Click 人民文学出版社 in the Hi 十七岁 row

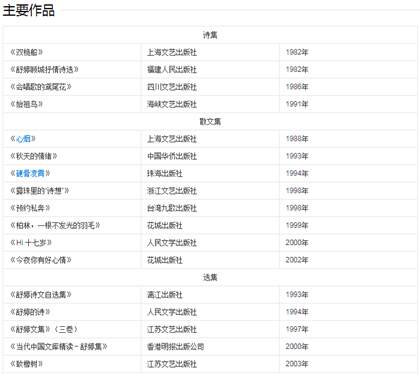tap(172, 243)
